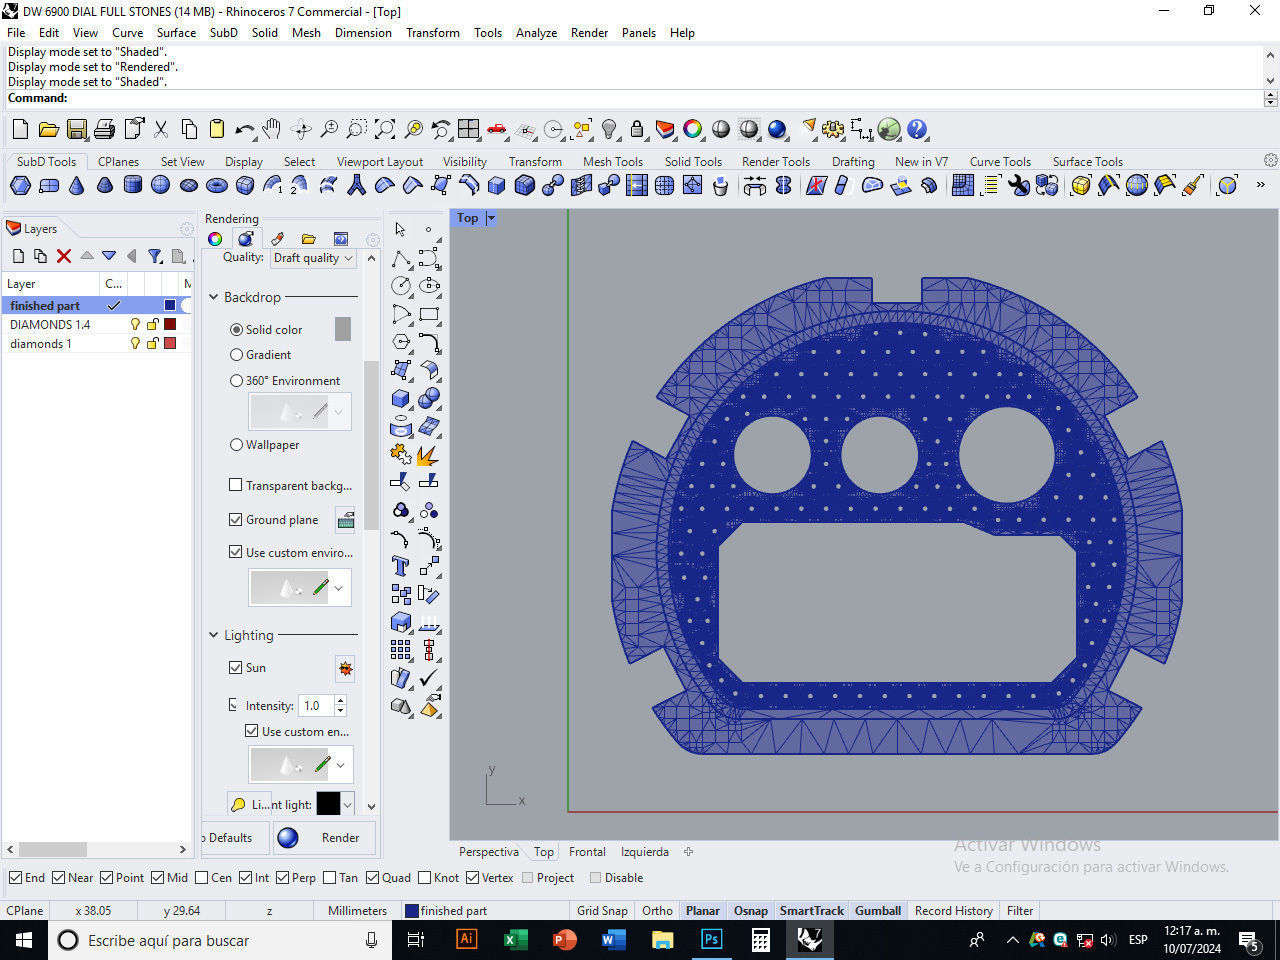The image size is (1280, 960).
Task: Click the Sun settings icon
Action: tap(345, 668)
